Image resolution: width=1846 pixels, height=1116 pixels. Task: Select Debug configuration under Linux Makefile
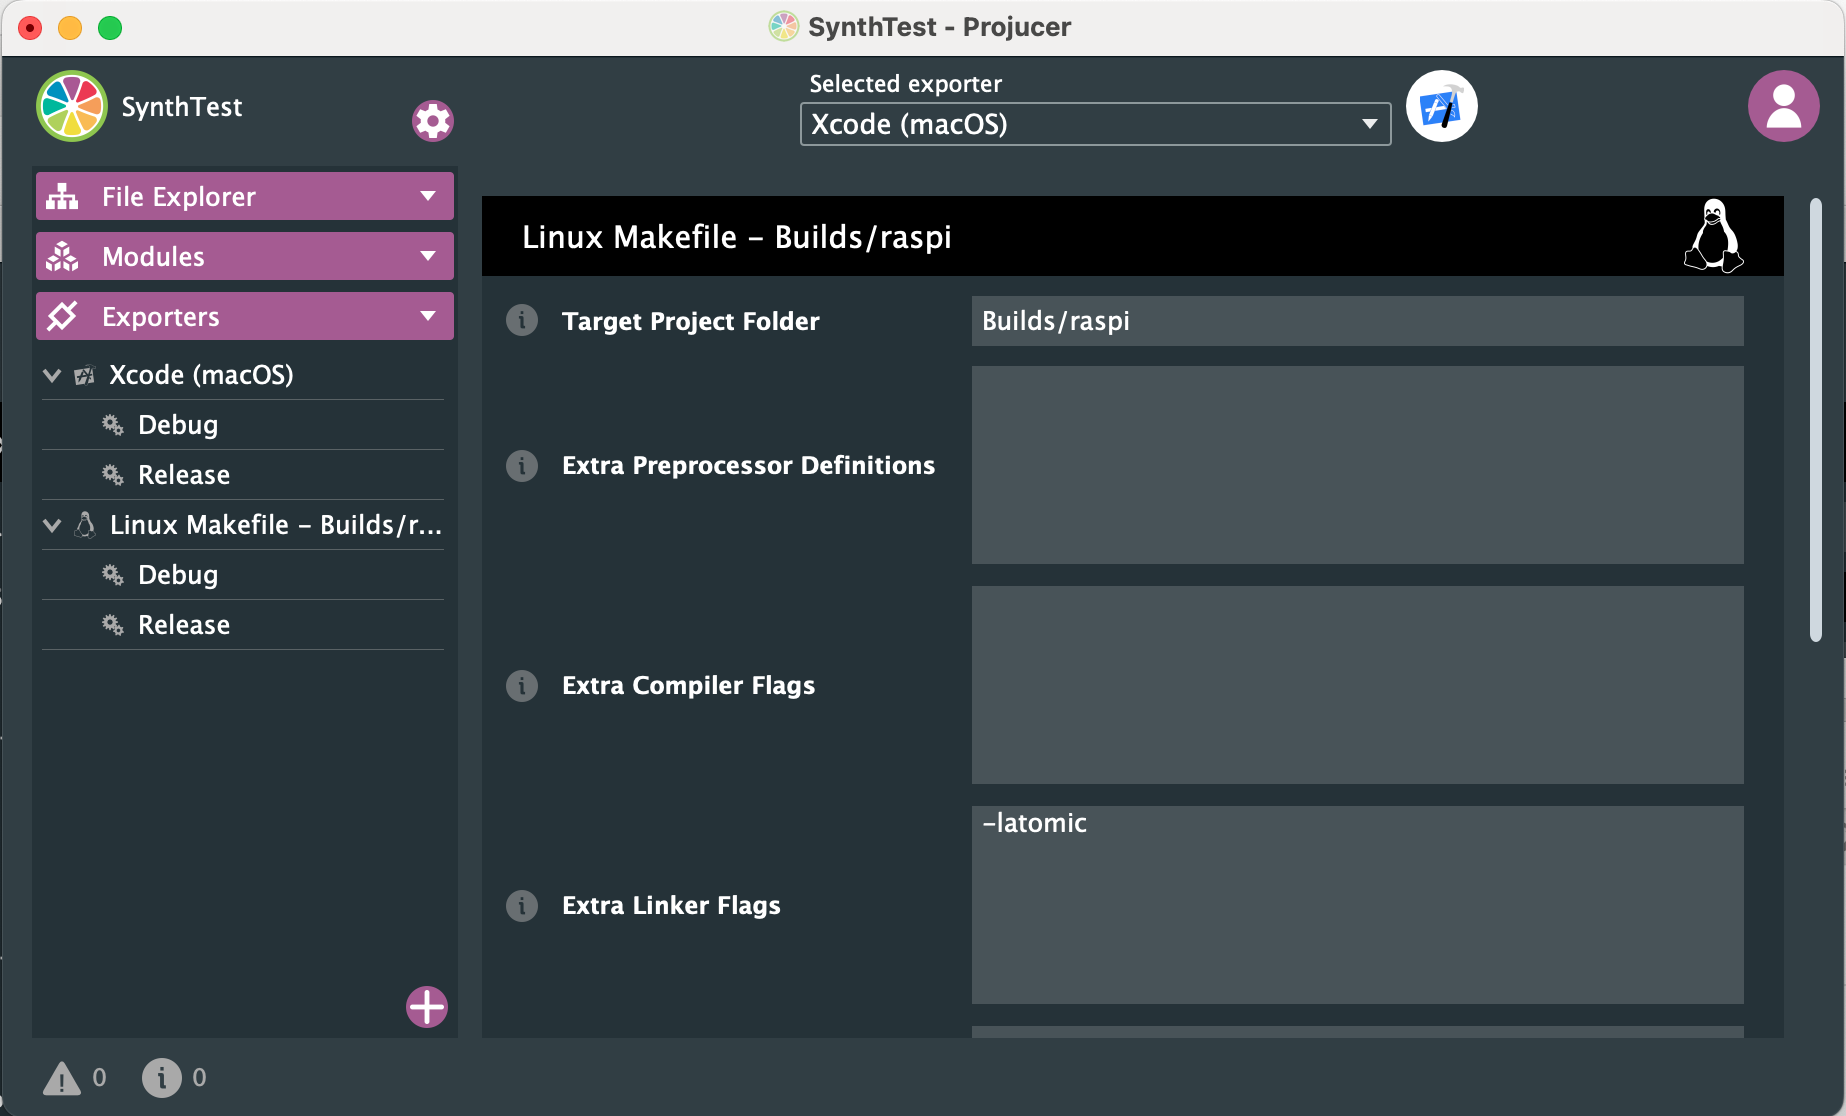[x=243, y=575]
